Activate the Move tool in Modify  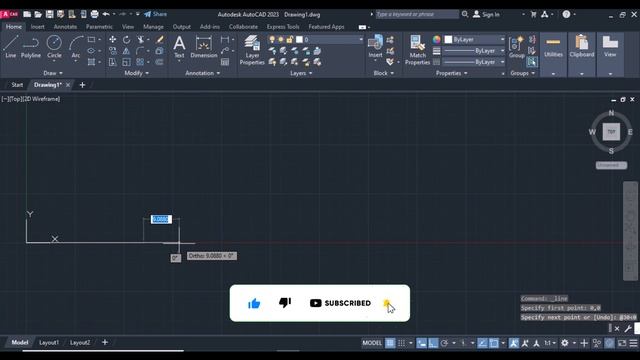(112, 40)
